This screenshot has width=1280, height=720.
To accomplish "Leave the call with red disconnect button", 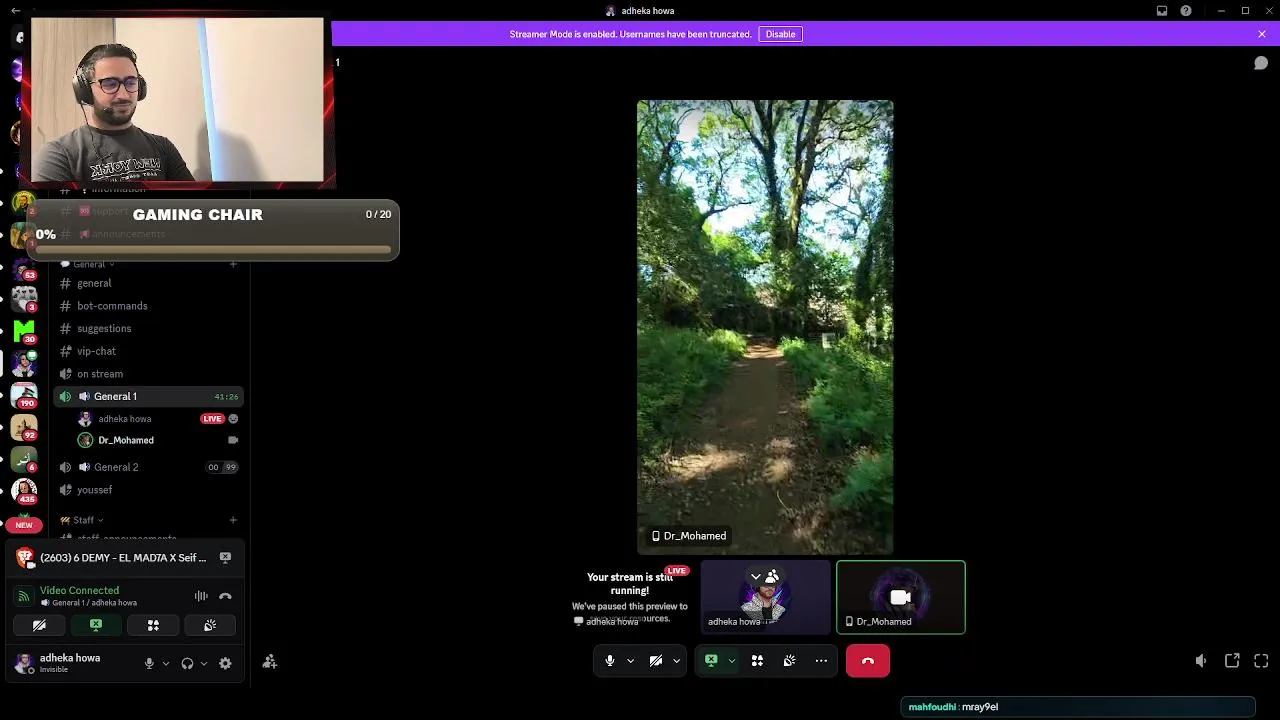I will click(868, 661).
